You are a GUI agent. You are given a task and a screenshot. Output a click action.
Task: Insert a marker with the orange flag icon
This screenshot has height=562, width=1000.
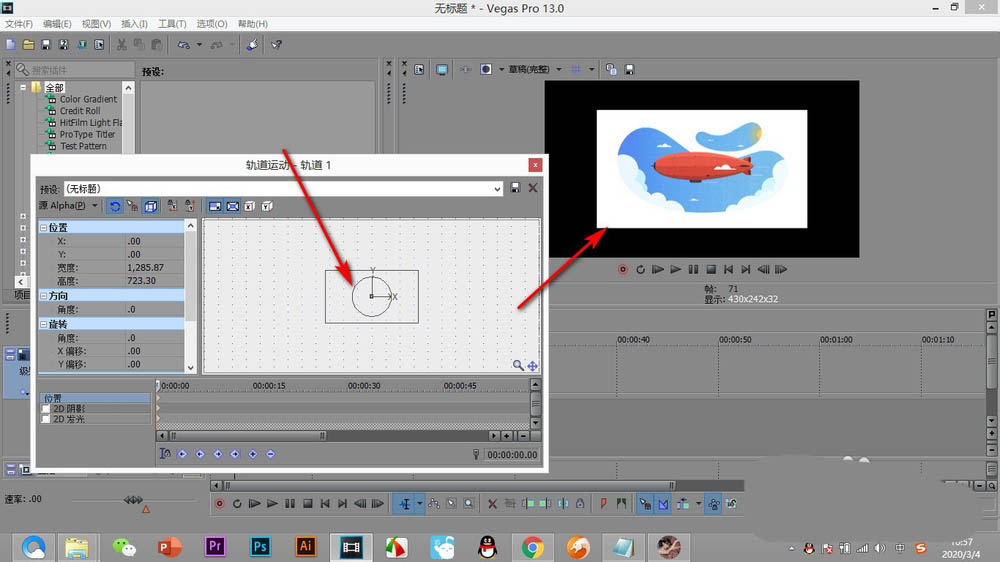point(603,504)
